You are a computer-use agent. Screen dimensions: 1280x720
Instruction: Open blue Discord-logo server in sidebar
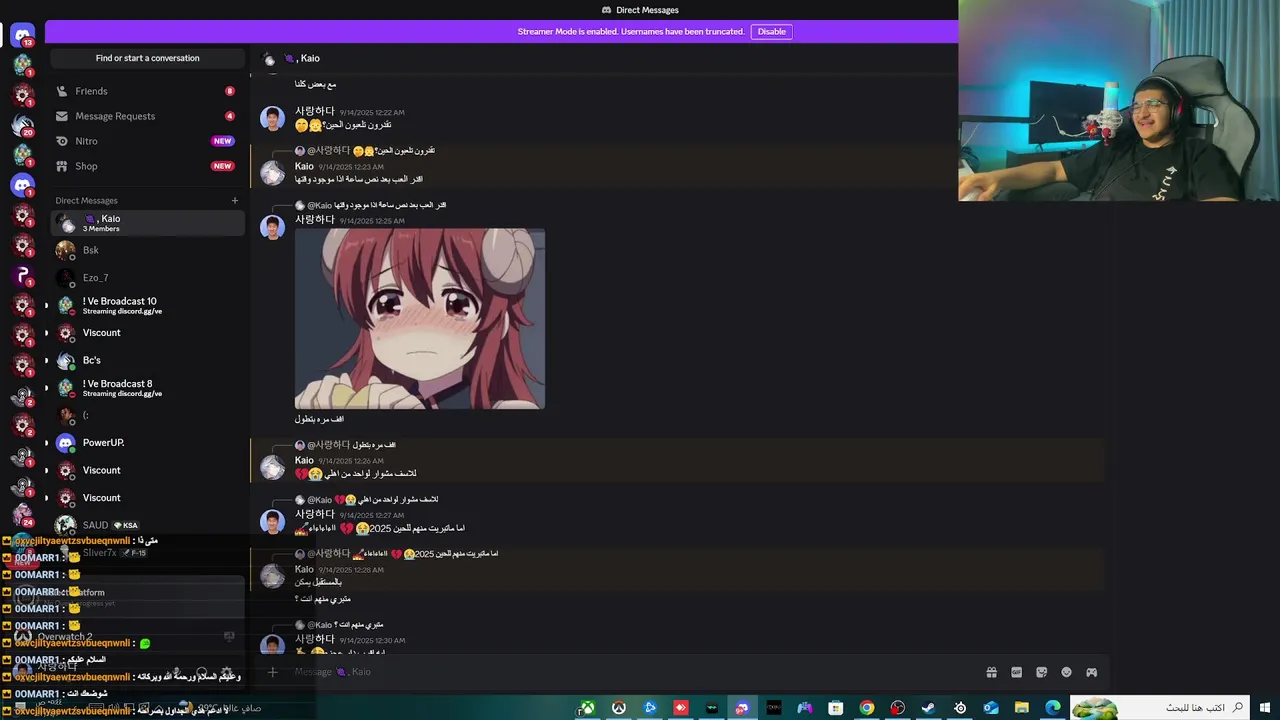pos(22,185)
